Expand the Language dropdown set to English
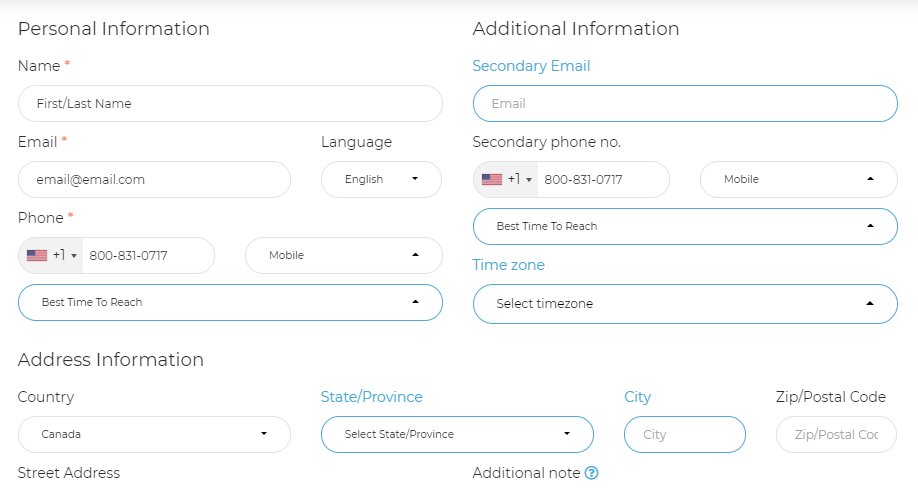Image resolution: width=918 pixels, height=489 pixels. pos(381,180)
